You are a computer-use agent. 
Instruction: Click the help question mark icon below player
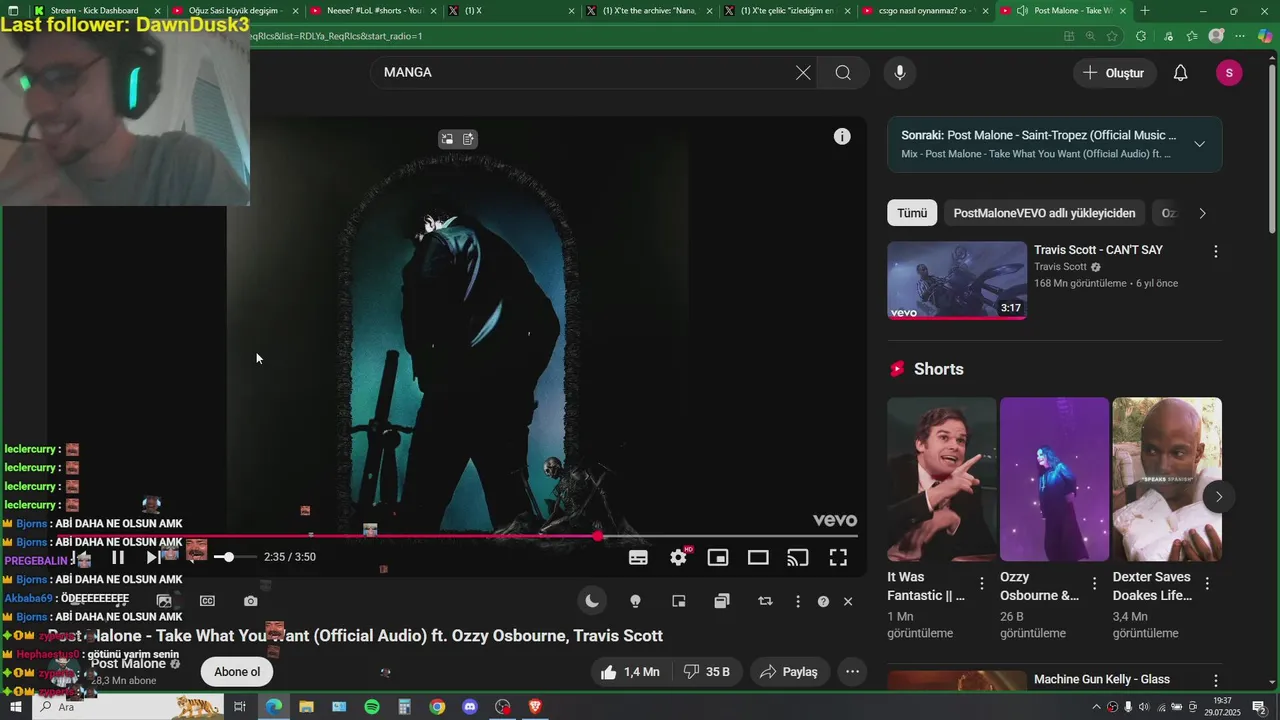[823, 601]
